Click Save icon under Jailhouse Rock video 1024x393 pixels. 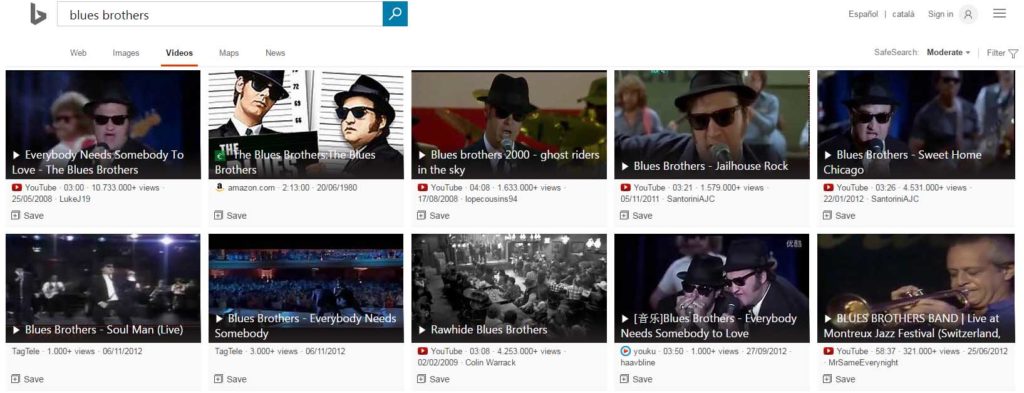click(x=625, y=215)
